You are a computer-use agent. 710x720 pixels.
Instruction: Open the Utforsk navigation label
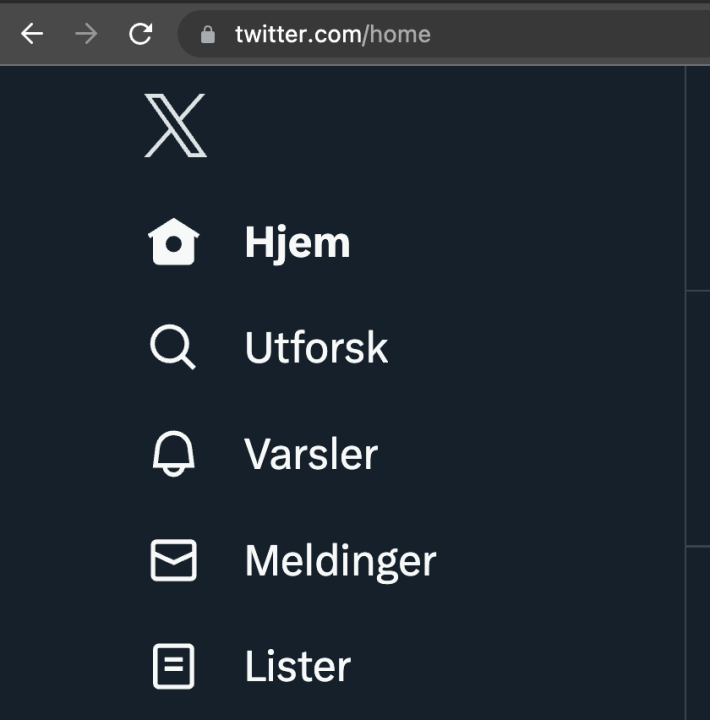click(x=316, y=348)
